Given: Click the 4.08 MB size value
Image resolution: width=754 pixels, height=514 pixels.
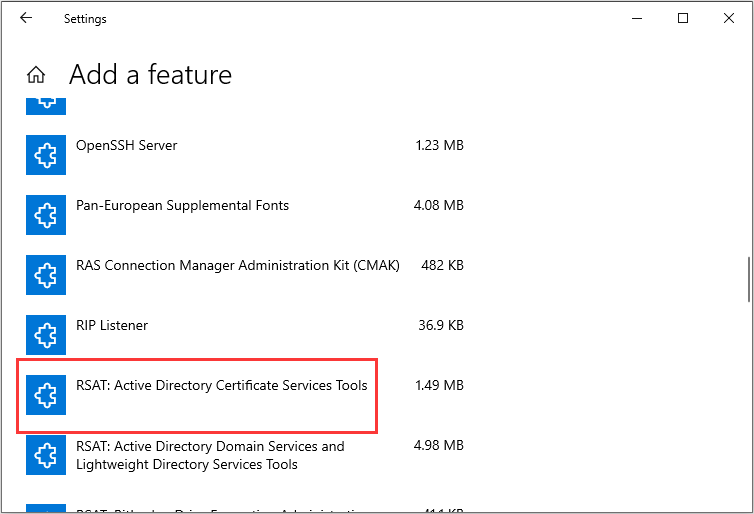Looking at the screenshot, I should click(x=439, y=205).
